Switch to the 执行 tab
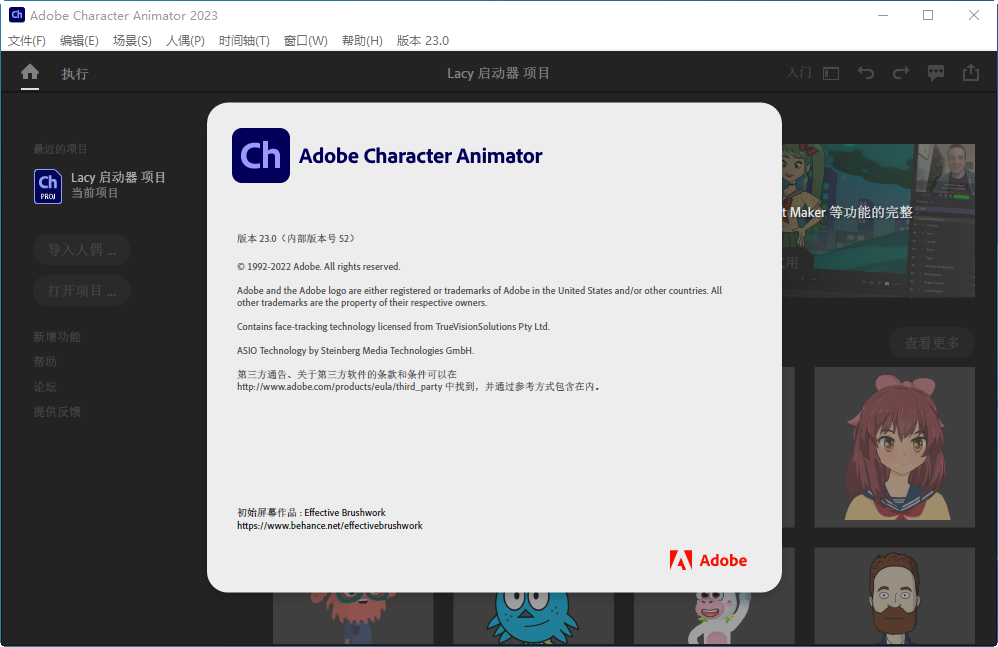The height and width of the screenshot is (647, 998). [x=74, y=72]
